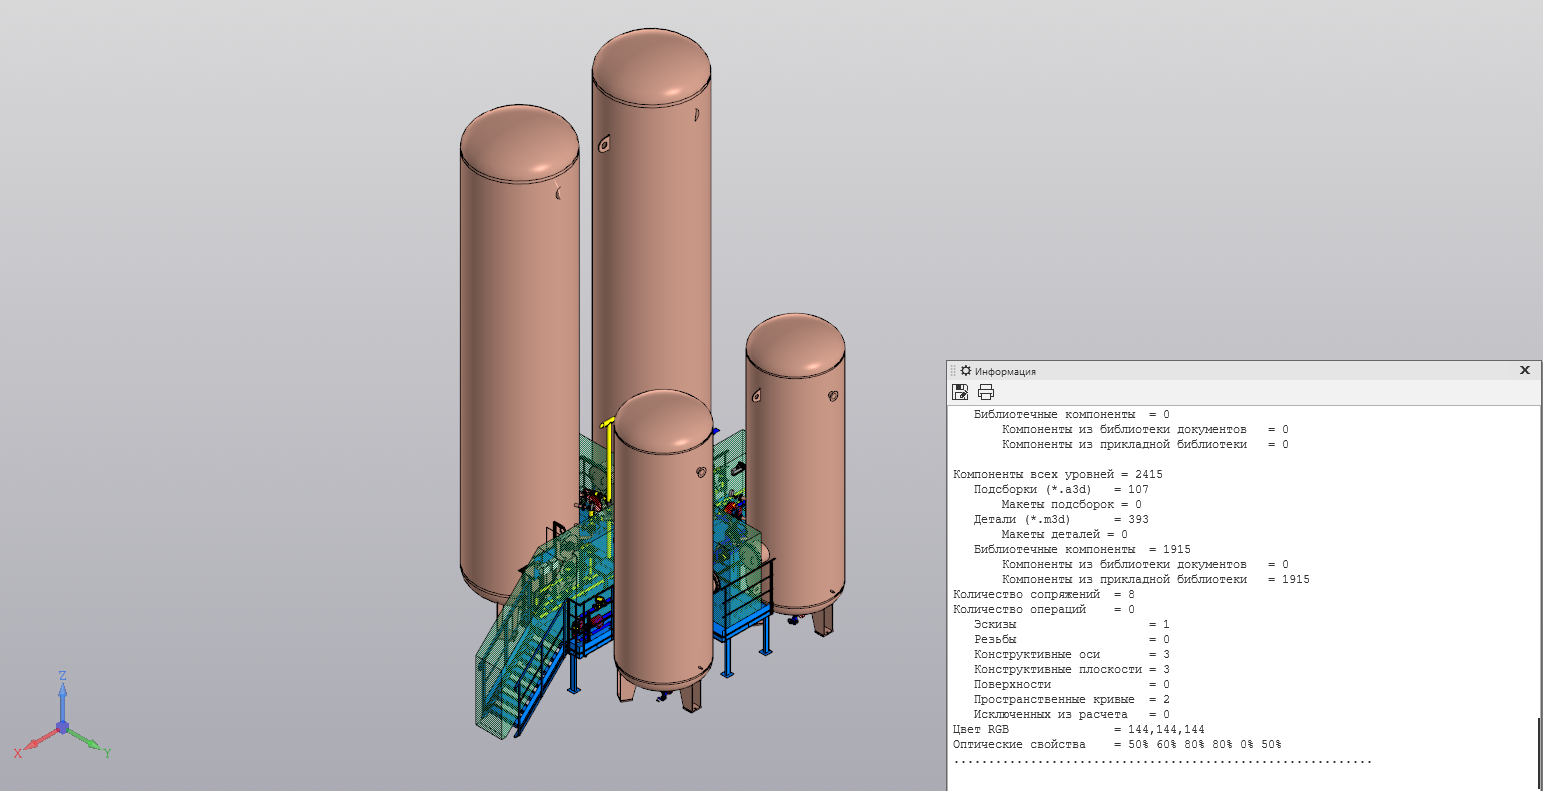Click the gear icon beside Информация title
The width and height of the screenshot is (1543, 791).
[x=966, y=371]
